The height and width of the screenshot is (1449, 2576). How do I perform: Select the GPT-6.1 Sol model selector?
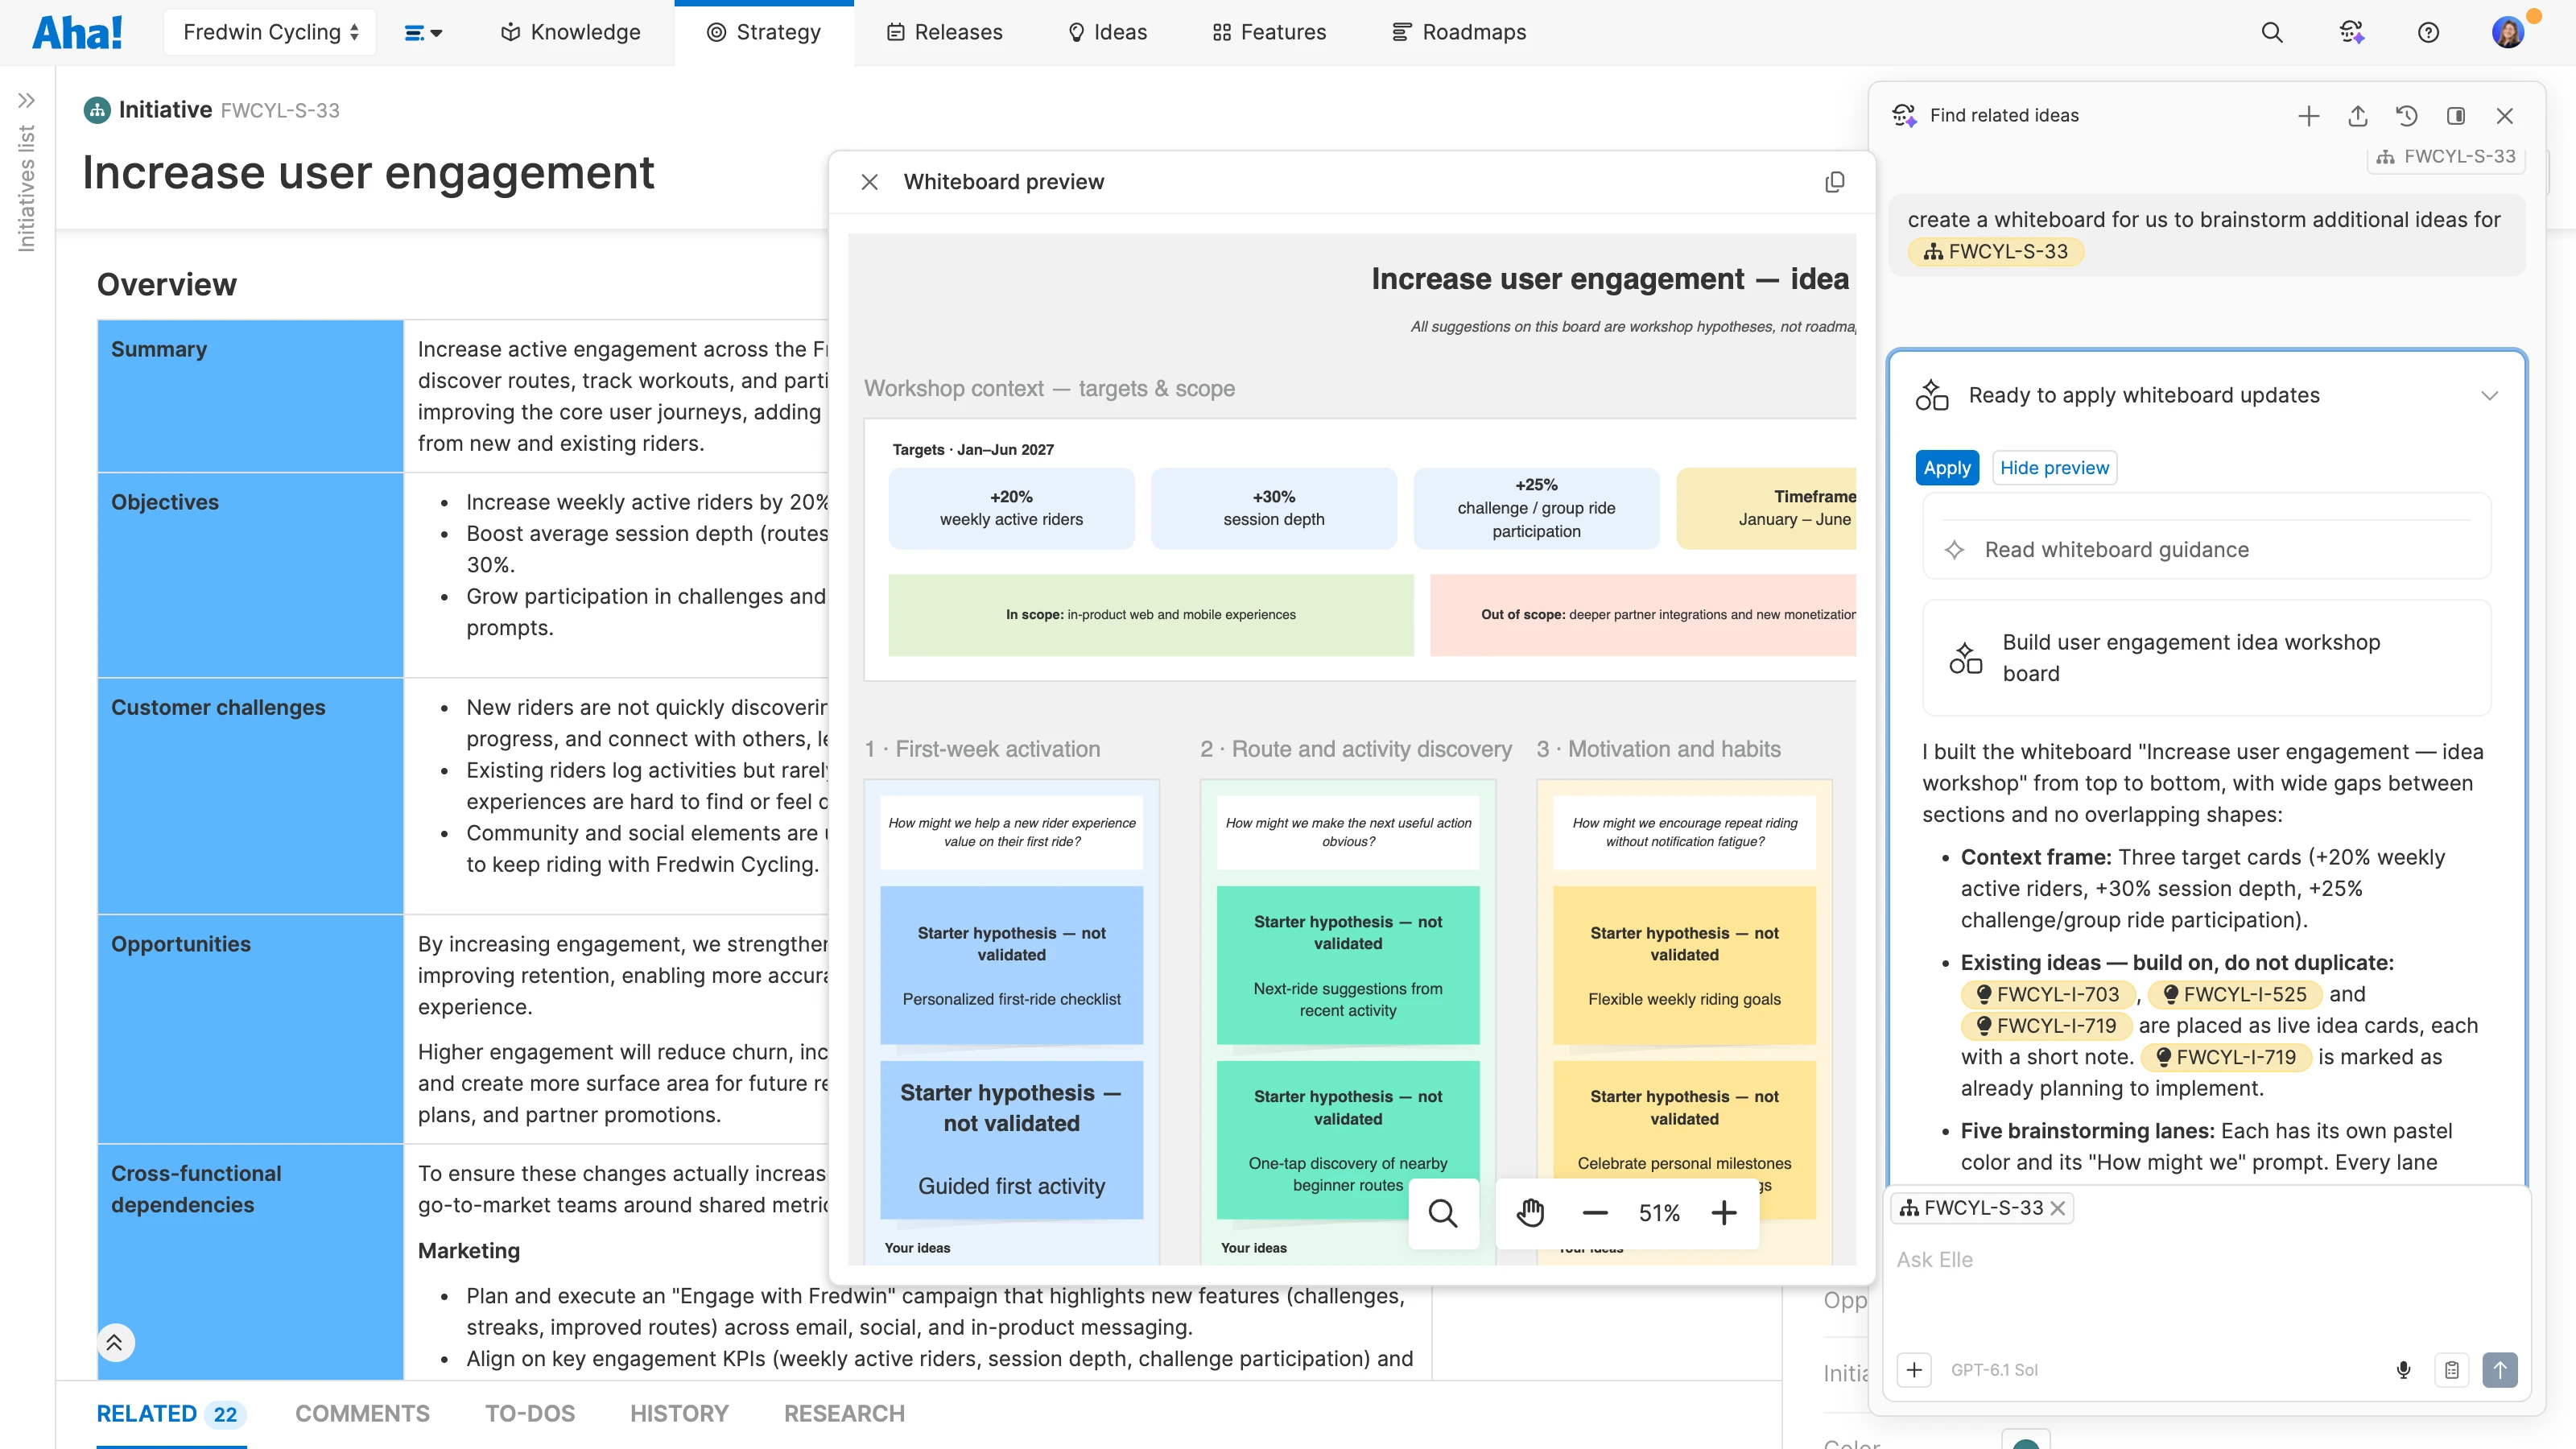[x=1994, y=1370]
